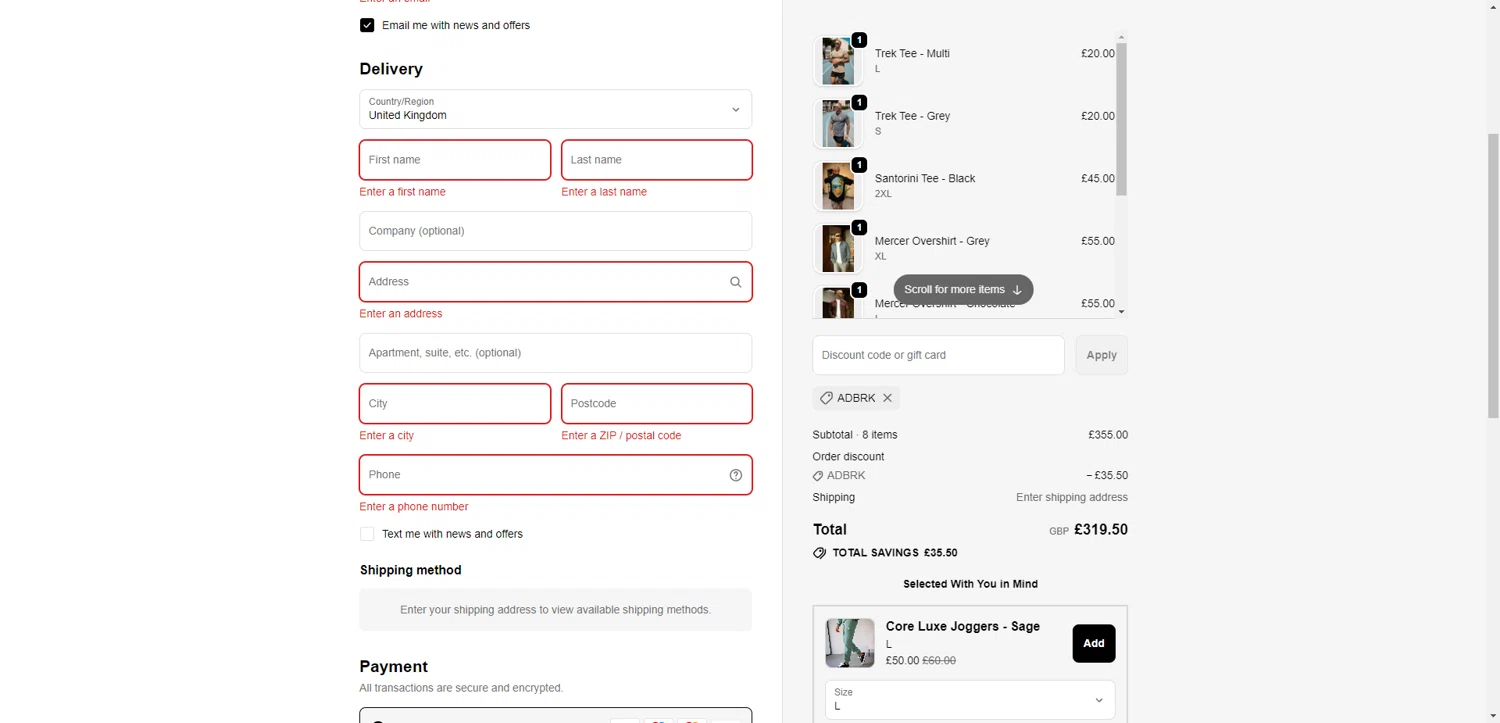Viewport: 1500px width, 723px height.
Task: Click the order list scroll-down arrow
Action: click(1121, 312)
